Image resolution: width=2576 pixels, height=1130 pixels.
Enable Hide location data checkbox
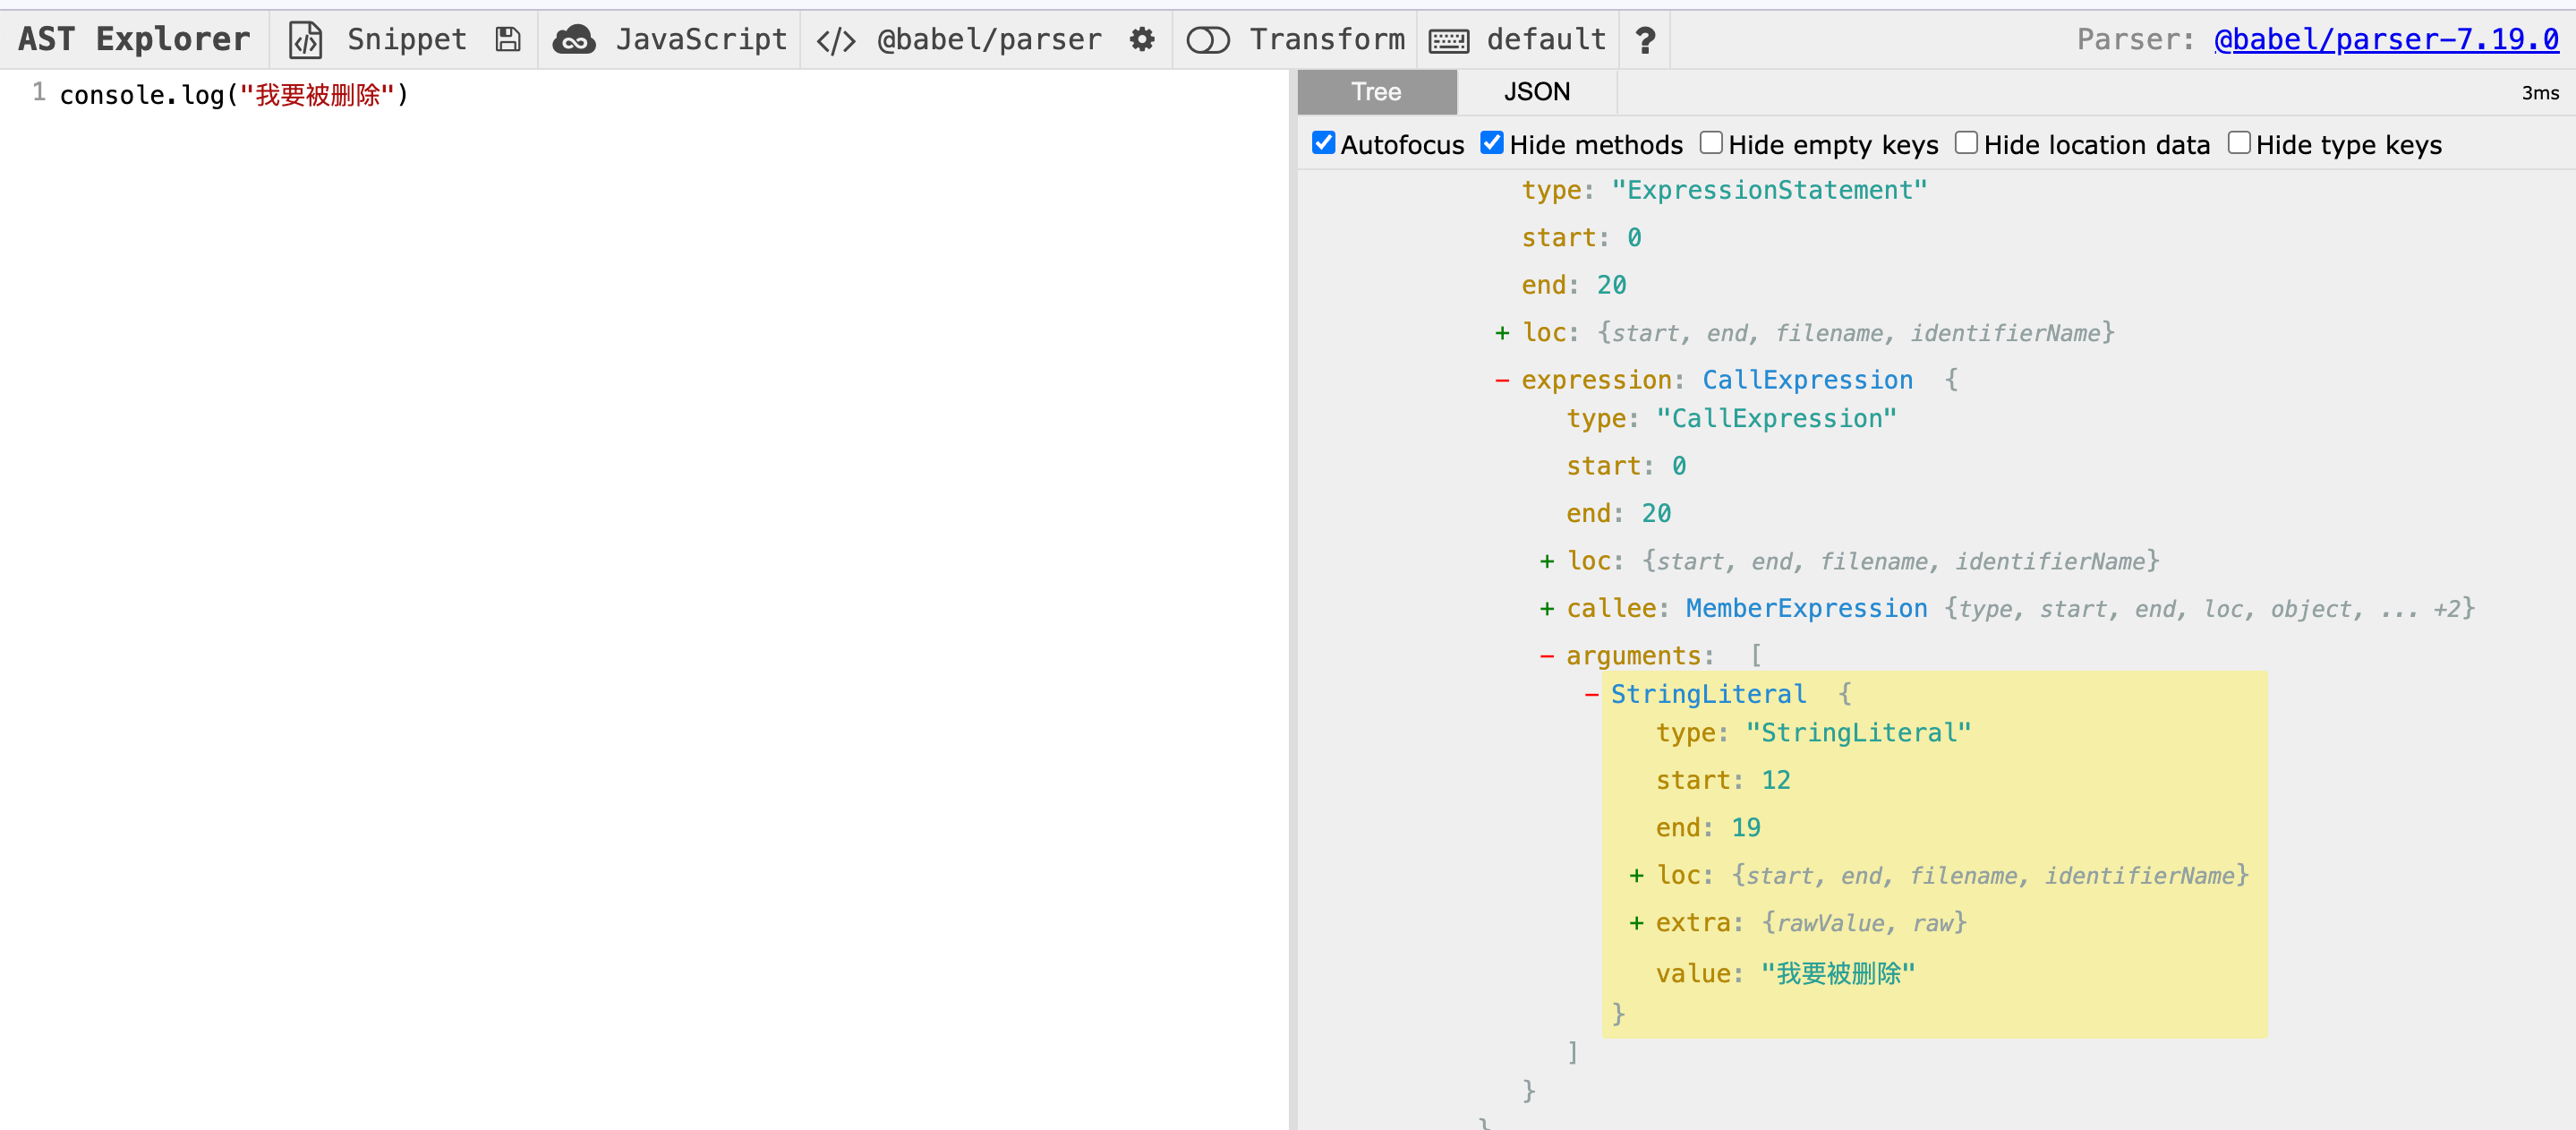point(1966,143)
